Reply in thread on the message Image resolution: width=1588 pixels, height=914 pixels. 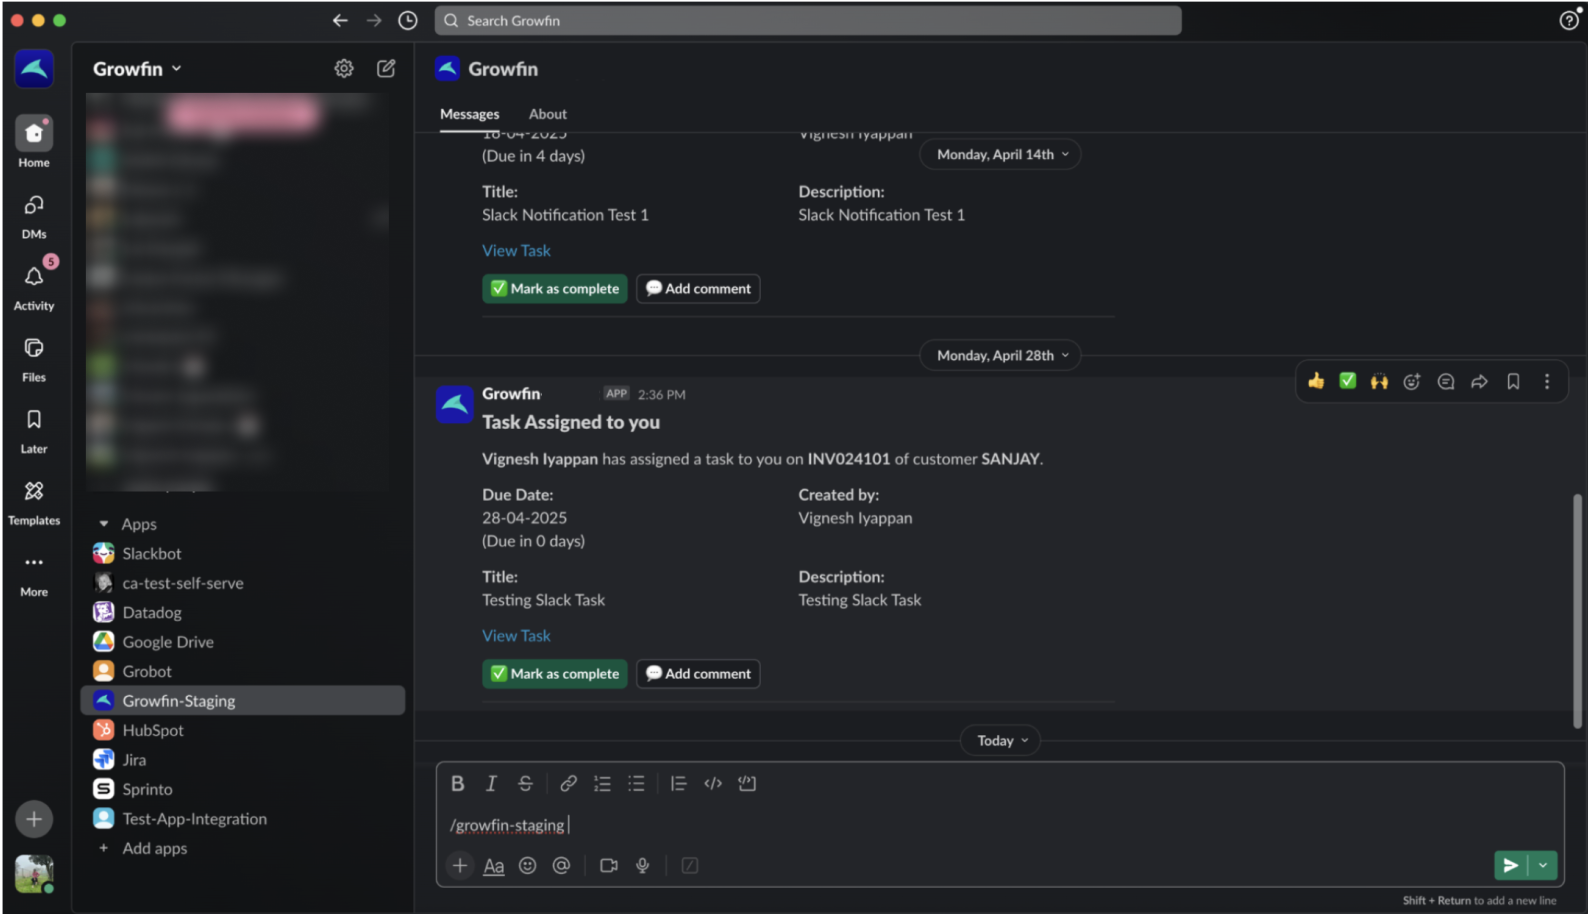point(1446,381)
